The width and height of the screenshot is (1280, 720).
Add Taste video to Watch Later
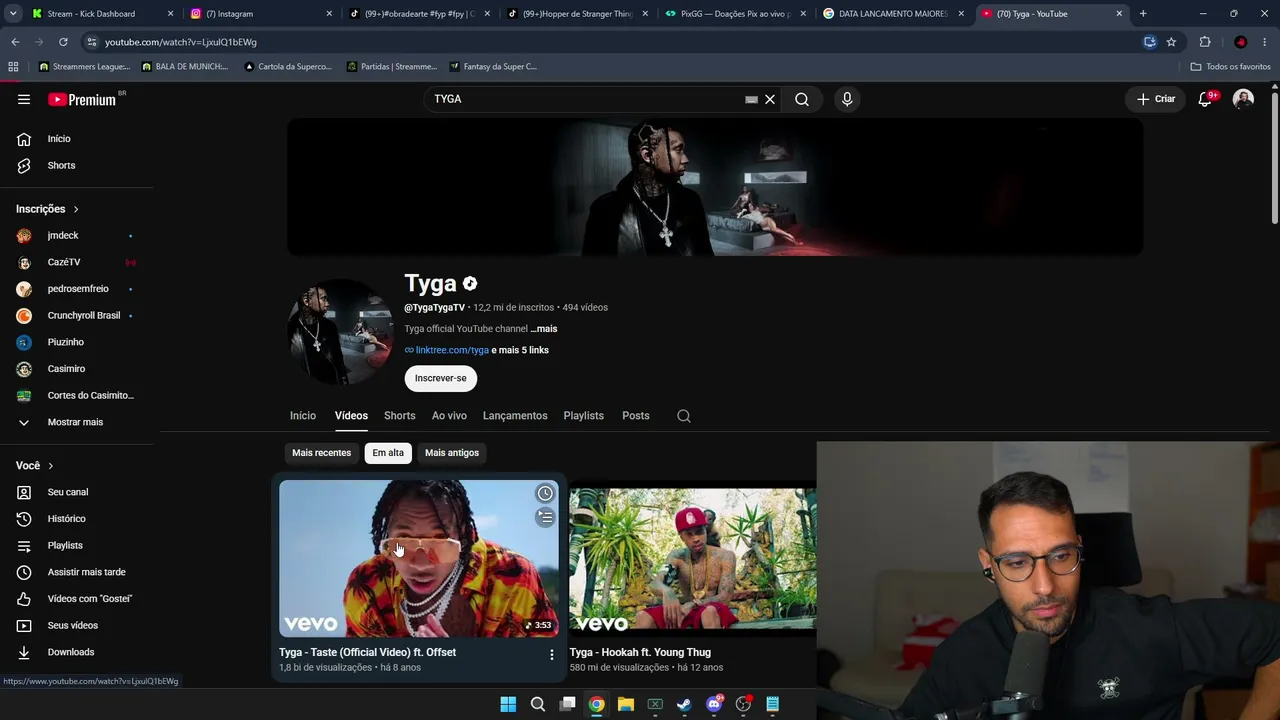click(545, 493)
